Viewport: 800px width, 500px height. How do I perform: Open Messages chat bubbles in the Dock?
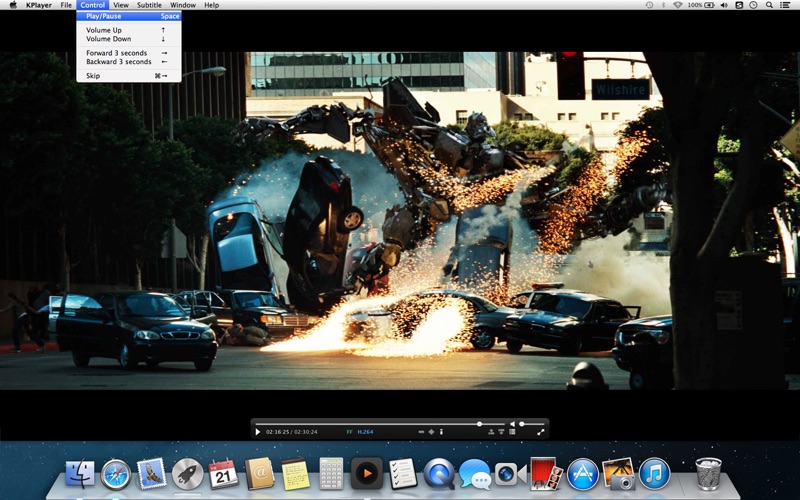point(474,474)
